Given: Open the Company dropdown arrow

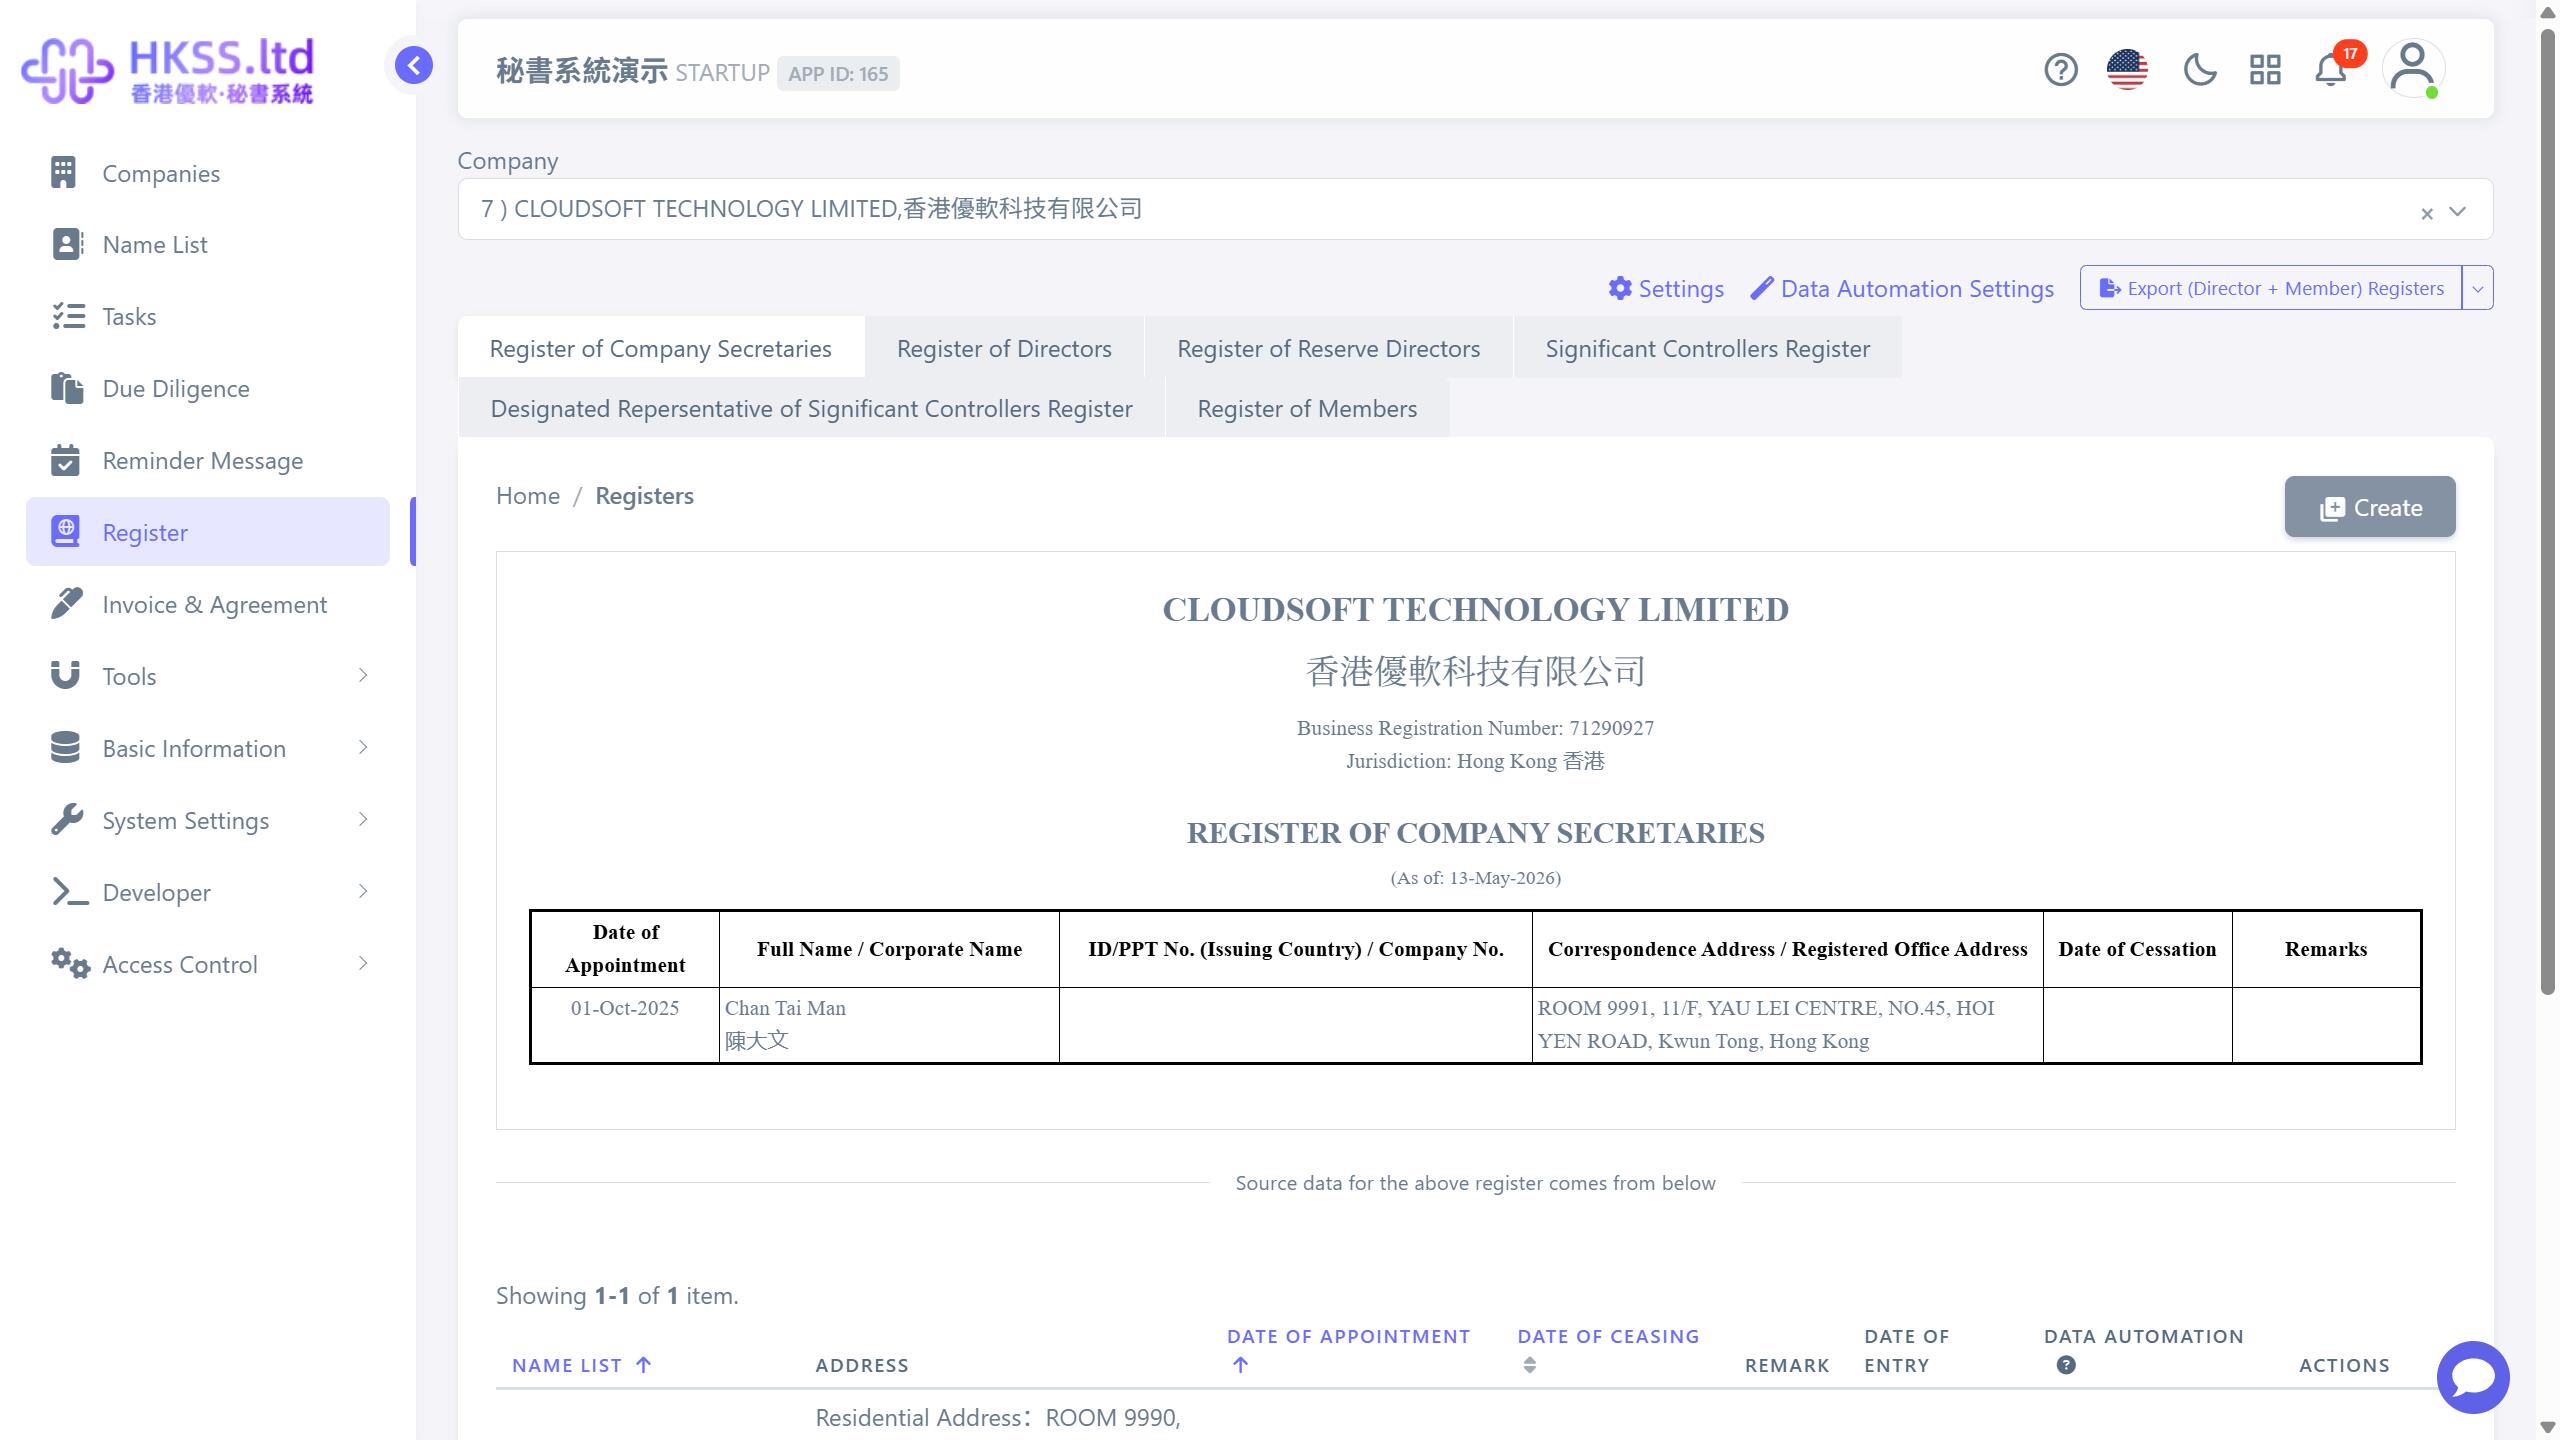Looking at the screenshot, I should [x=2457, y=211].
